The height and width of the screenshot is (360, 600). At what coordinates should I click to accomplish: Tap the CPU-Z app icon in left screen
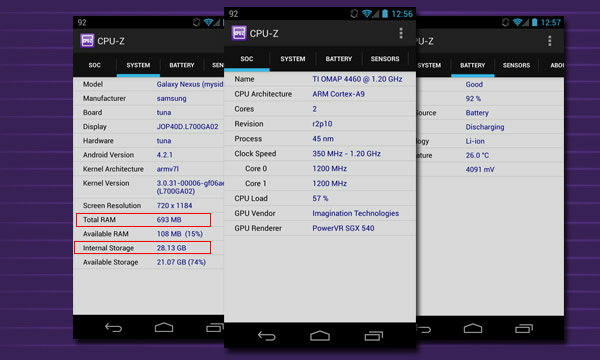87,41
